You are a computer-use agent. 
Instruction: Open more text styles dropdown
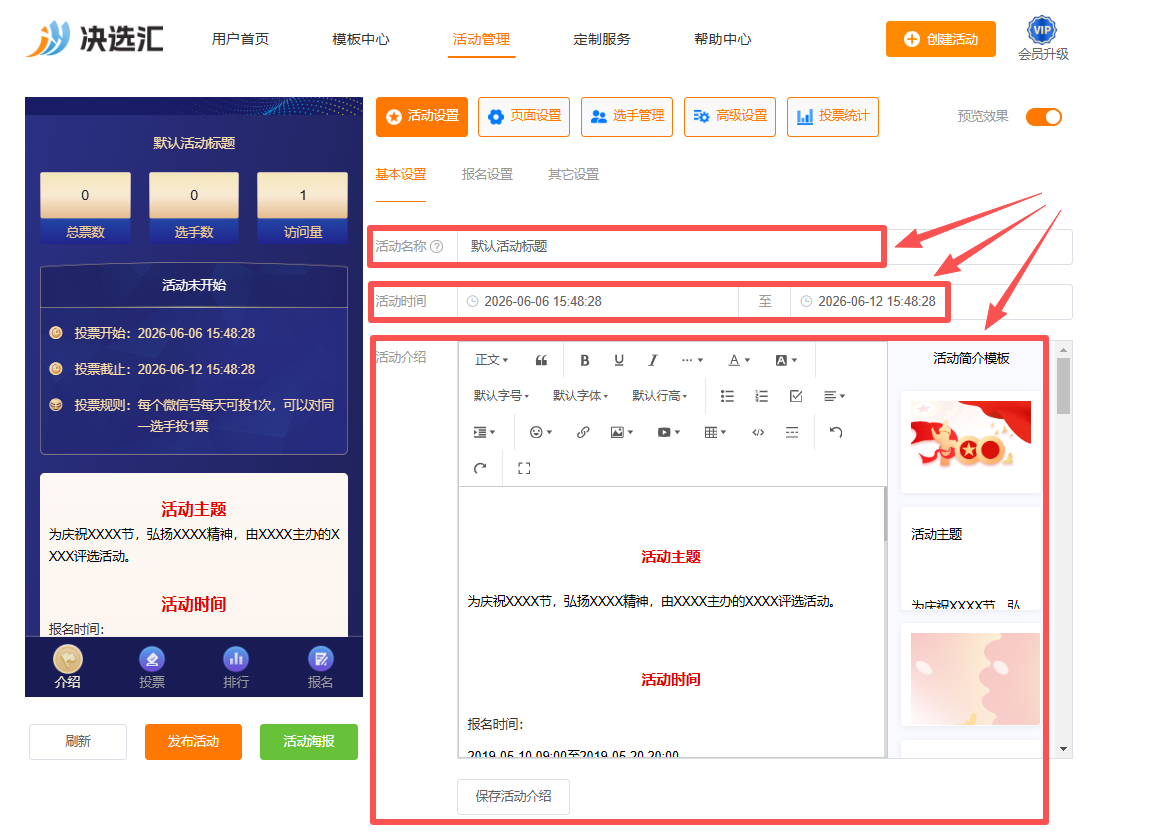coord(693,360)
